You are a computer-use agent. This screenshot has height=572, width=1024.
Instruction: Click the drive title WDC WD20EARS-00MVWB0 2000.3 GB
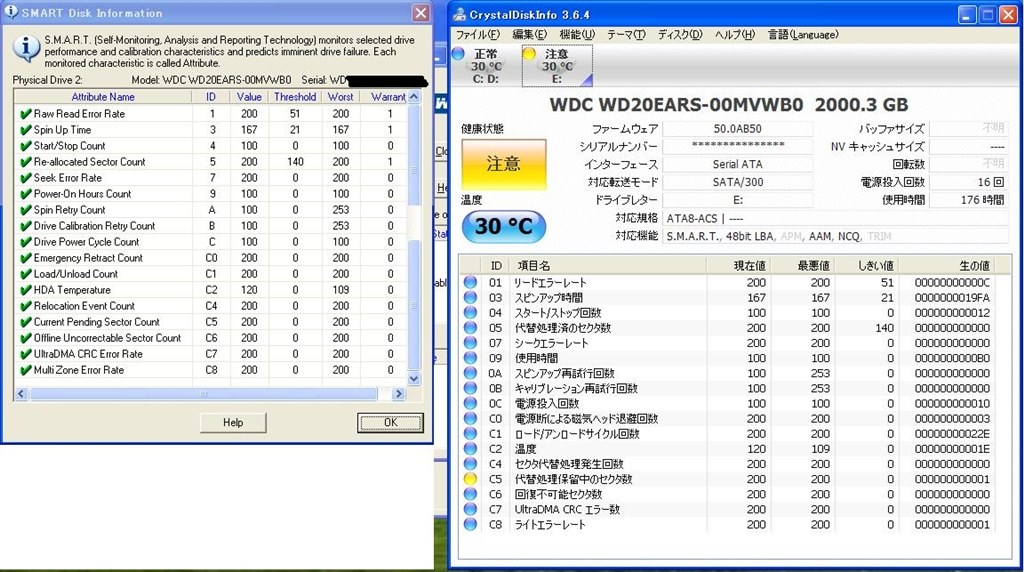pos(729,104)
